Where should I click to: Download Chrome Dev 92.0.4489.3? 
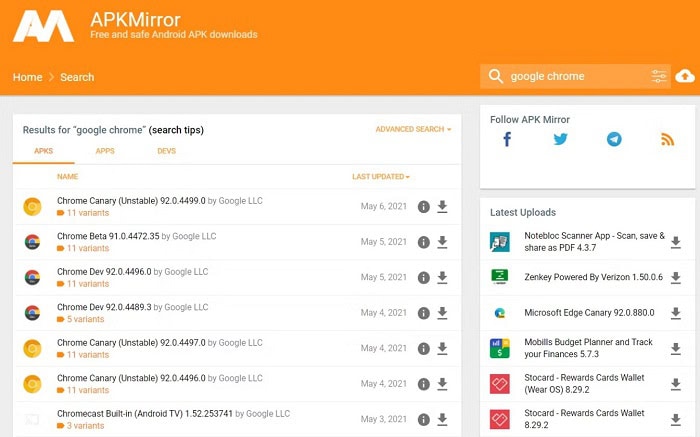click(442, 313)
